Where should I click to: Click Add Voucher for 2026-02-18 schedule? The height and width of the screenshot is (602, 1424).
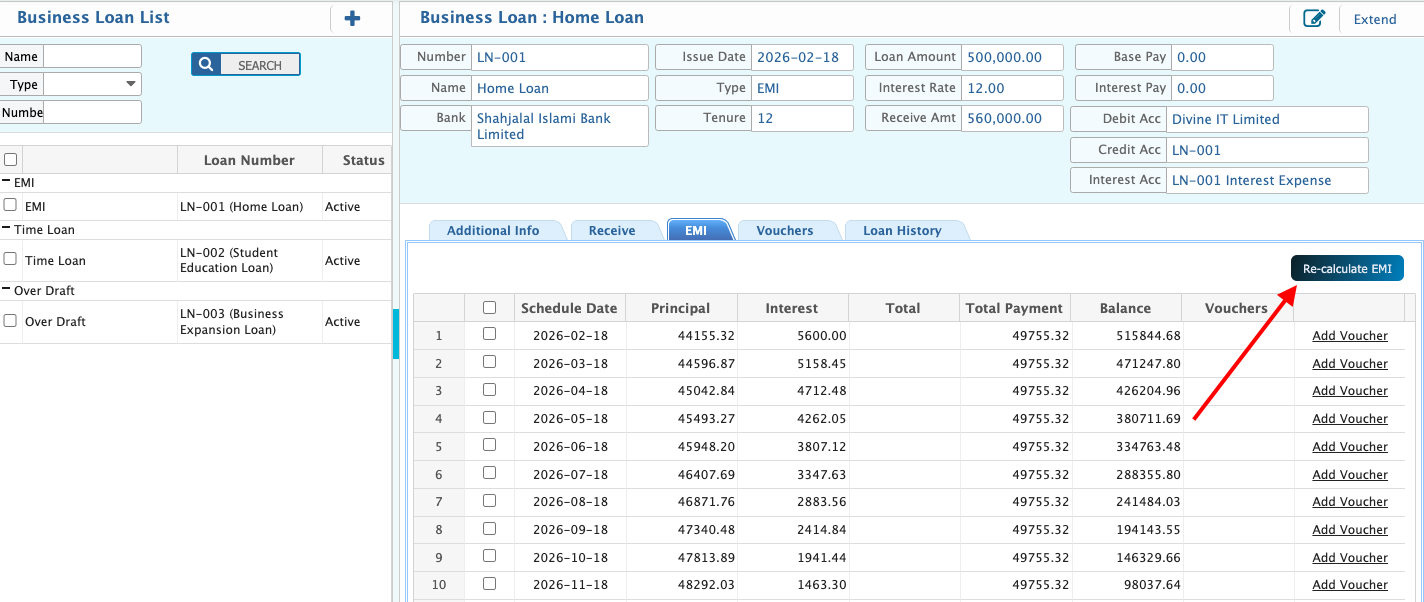1350,336
